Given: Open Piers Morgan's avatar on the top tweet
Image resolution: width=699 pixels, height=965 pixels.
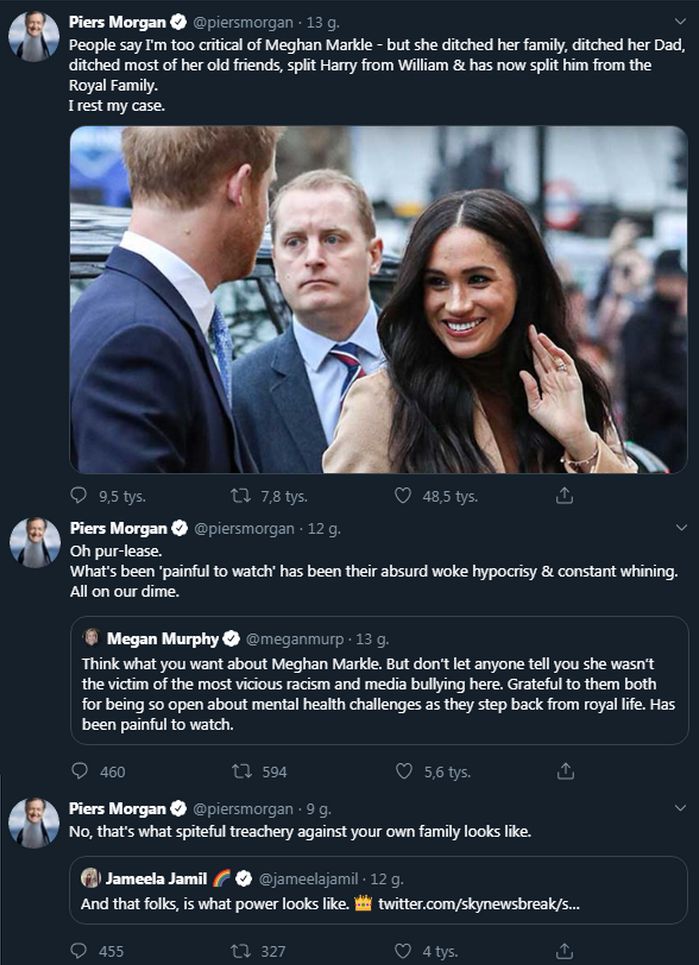Looking at the screenshot, I should coord(34,36).
